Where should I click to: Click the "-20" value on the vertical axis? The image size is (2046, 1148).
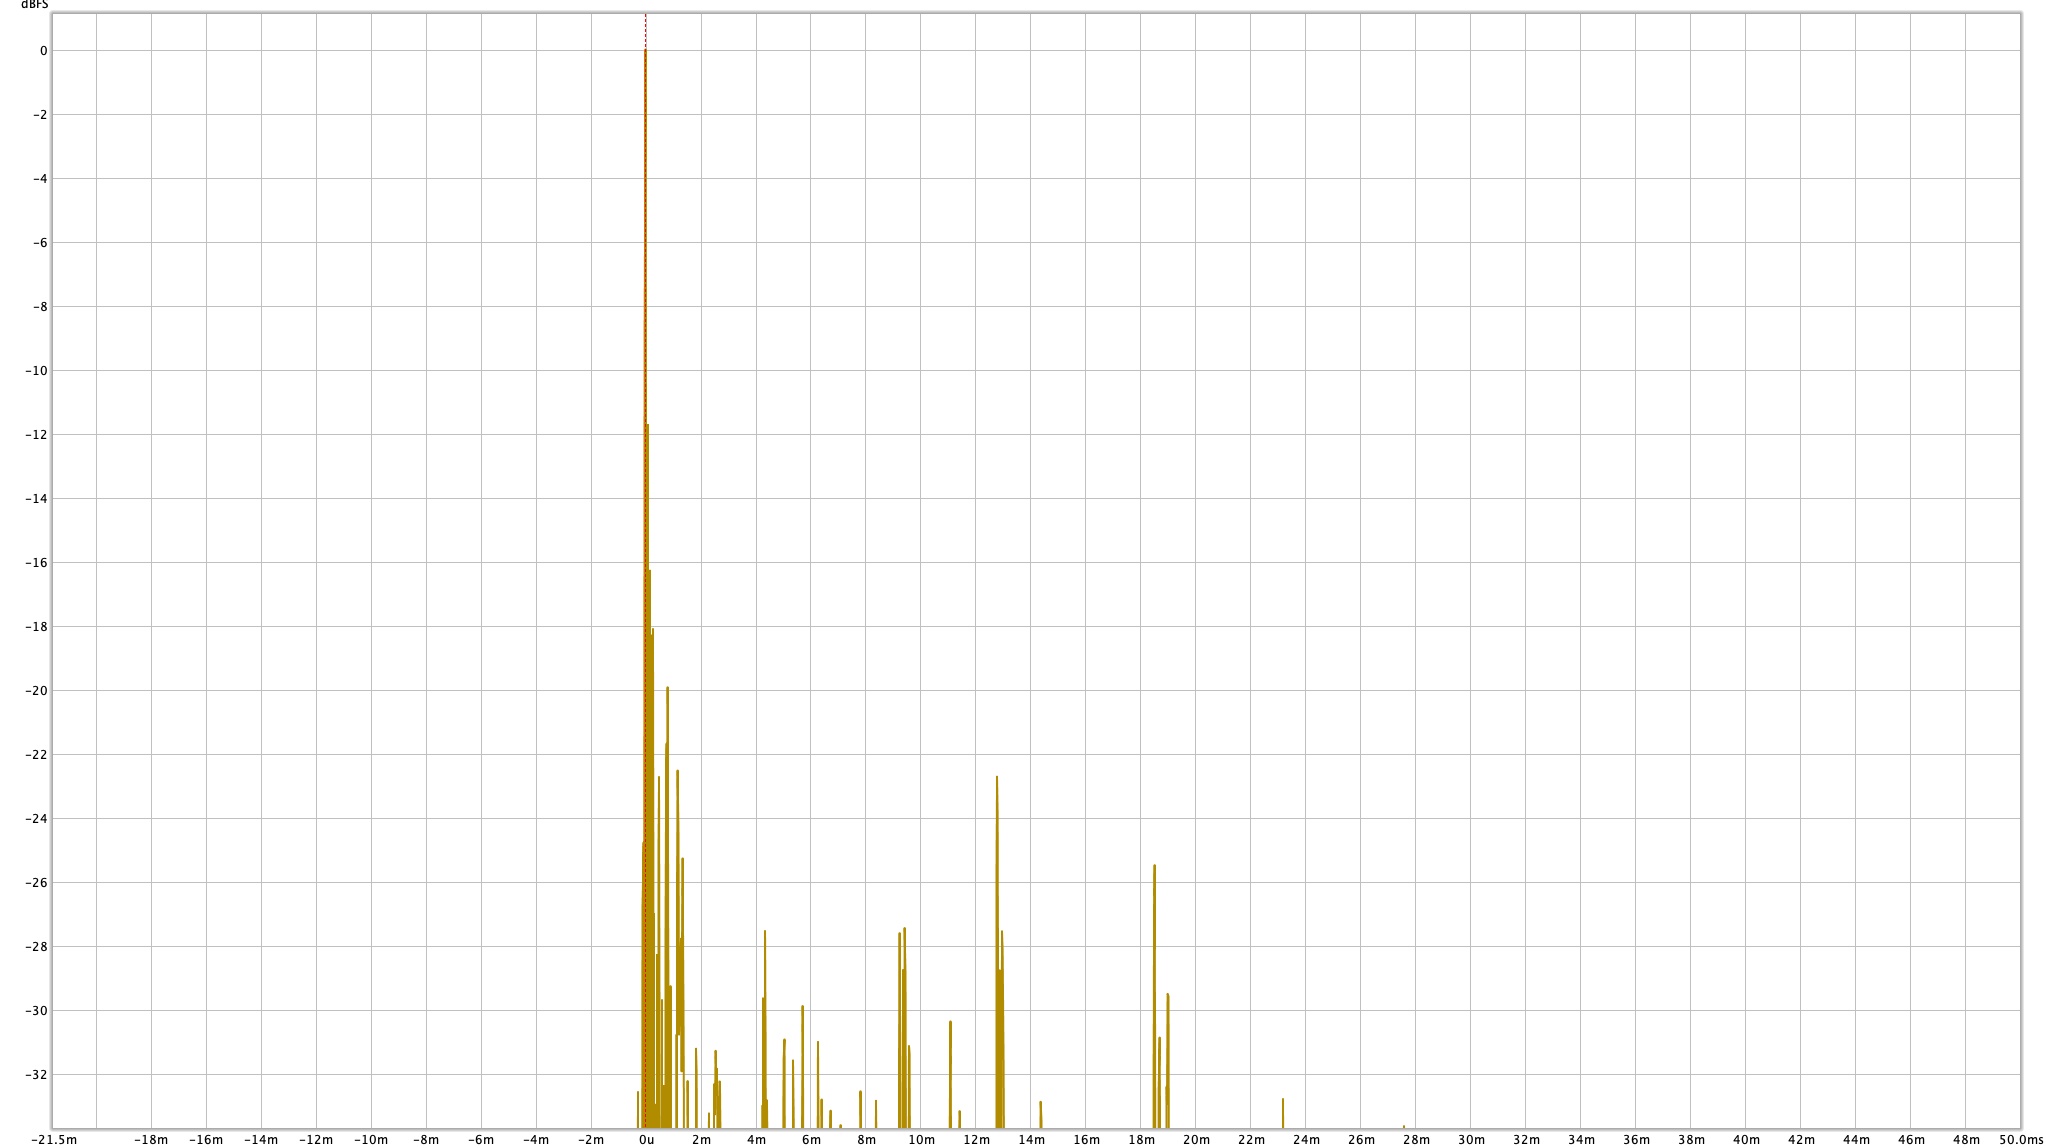pyautogui.click(x=35, y=691)
